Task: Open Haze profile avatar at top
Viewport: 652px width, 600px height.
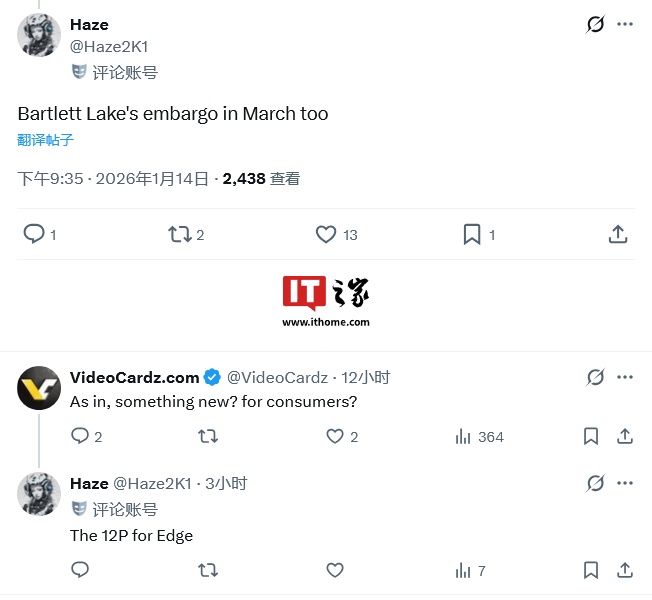Action: click(x=39, y=36)
